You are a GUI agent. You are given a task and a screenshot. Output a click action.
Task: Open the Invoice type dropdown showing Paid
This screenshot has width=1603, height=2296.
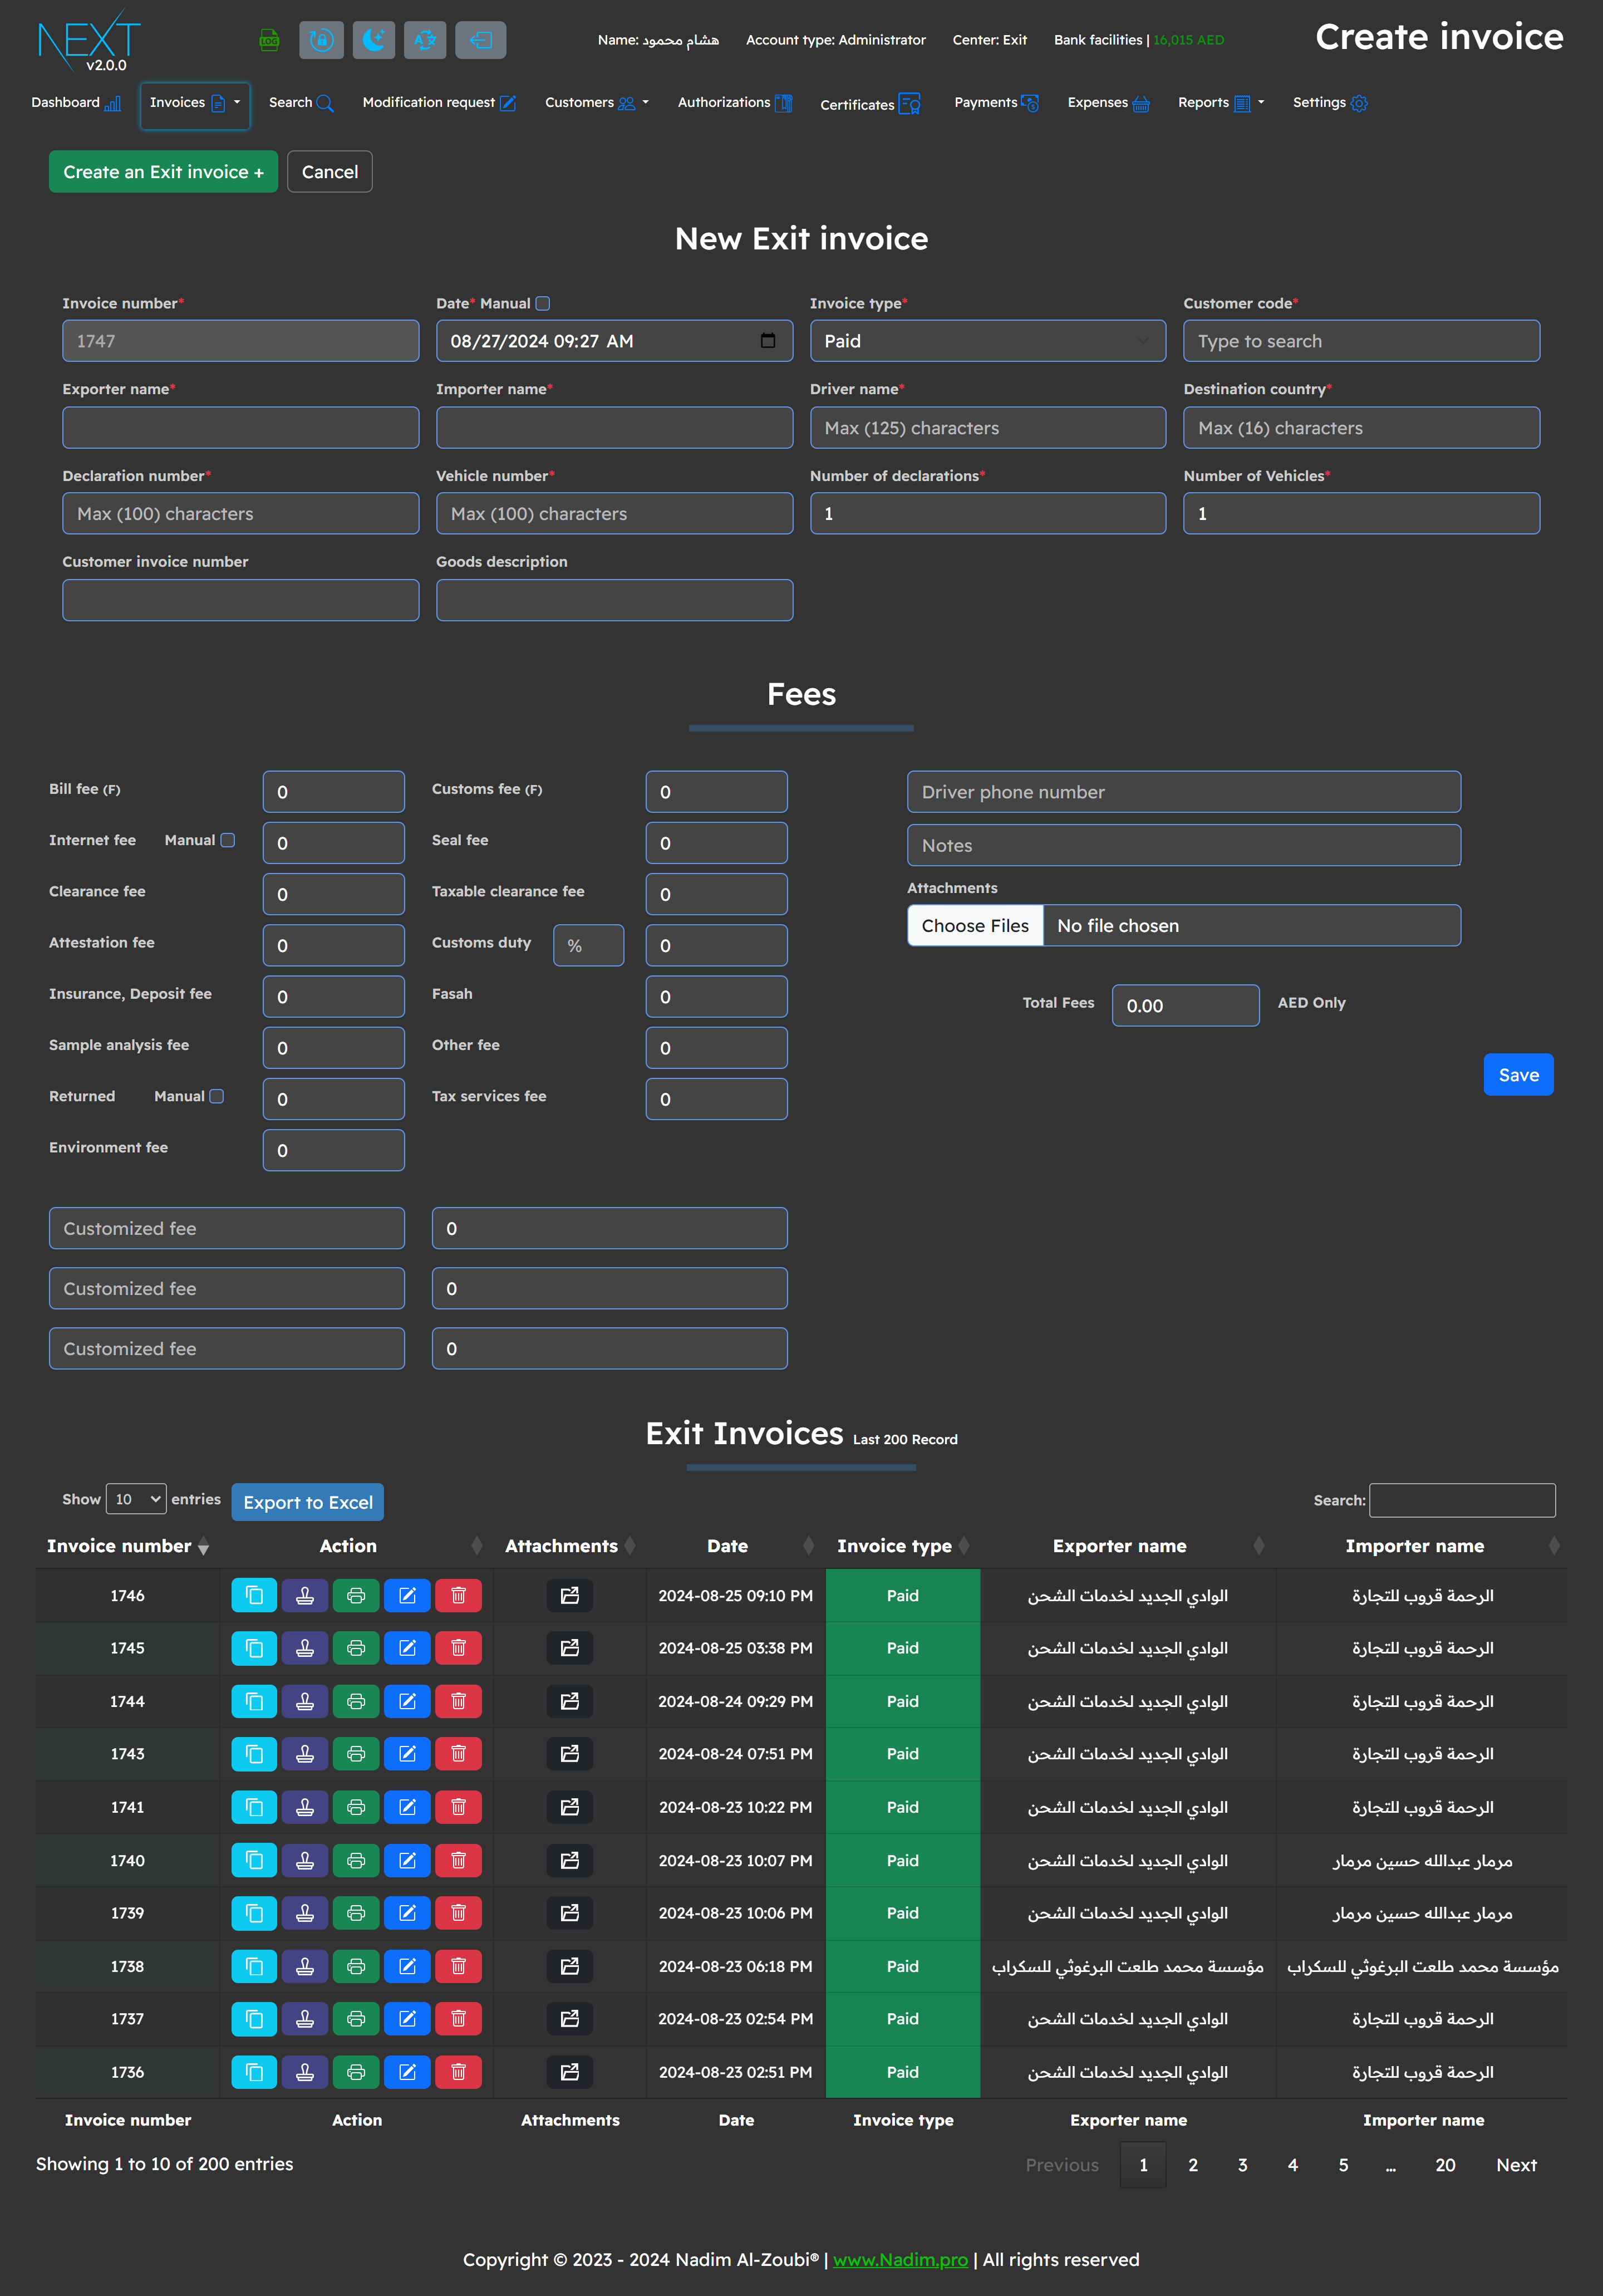pos(988,340)
